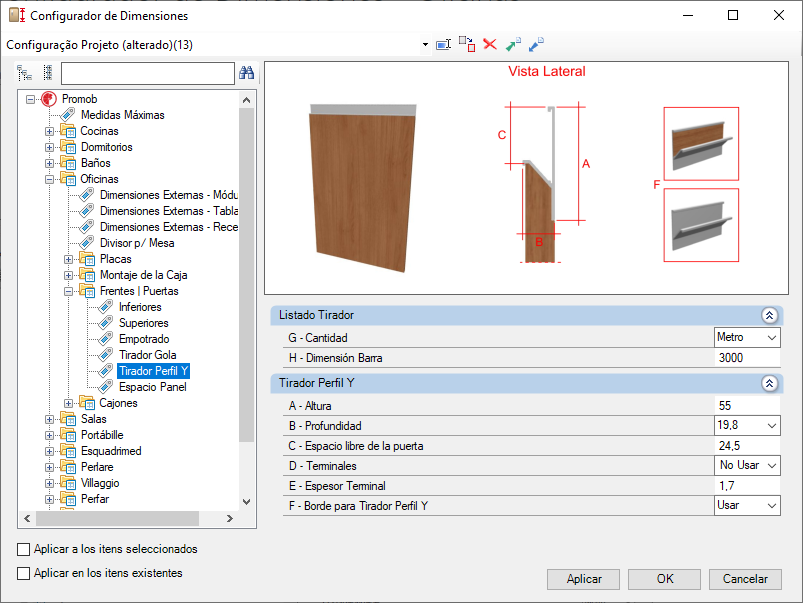
Task: Click the copy configuration icon
Action: 467,45
